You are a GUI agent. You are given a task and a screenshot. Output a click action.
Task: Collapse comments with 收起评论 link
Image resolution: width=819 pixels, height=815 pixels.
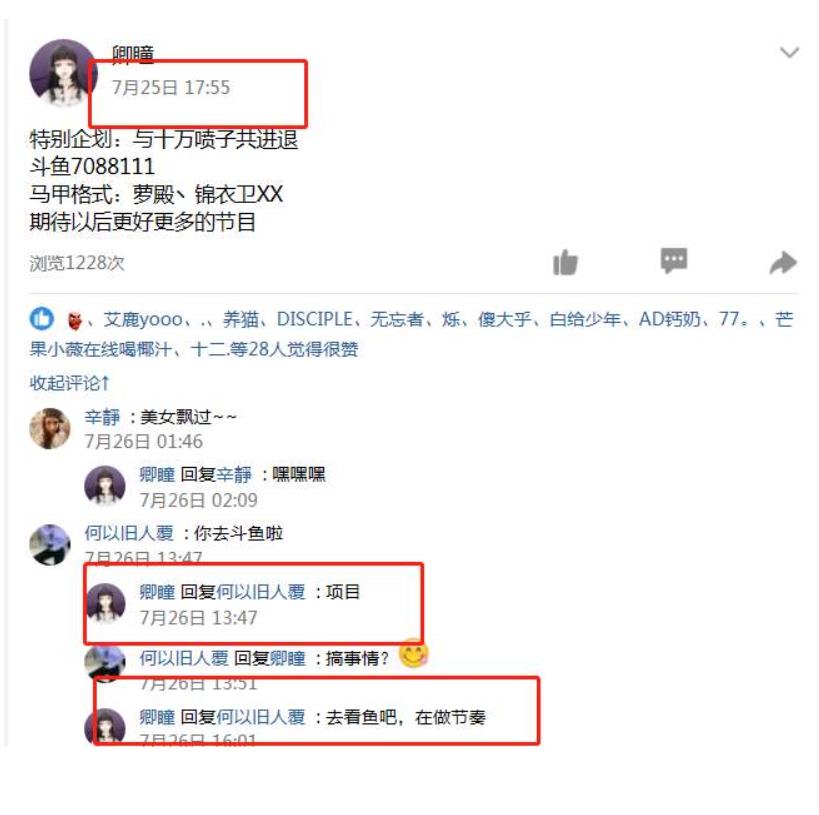pos(69,383)
